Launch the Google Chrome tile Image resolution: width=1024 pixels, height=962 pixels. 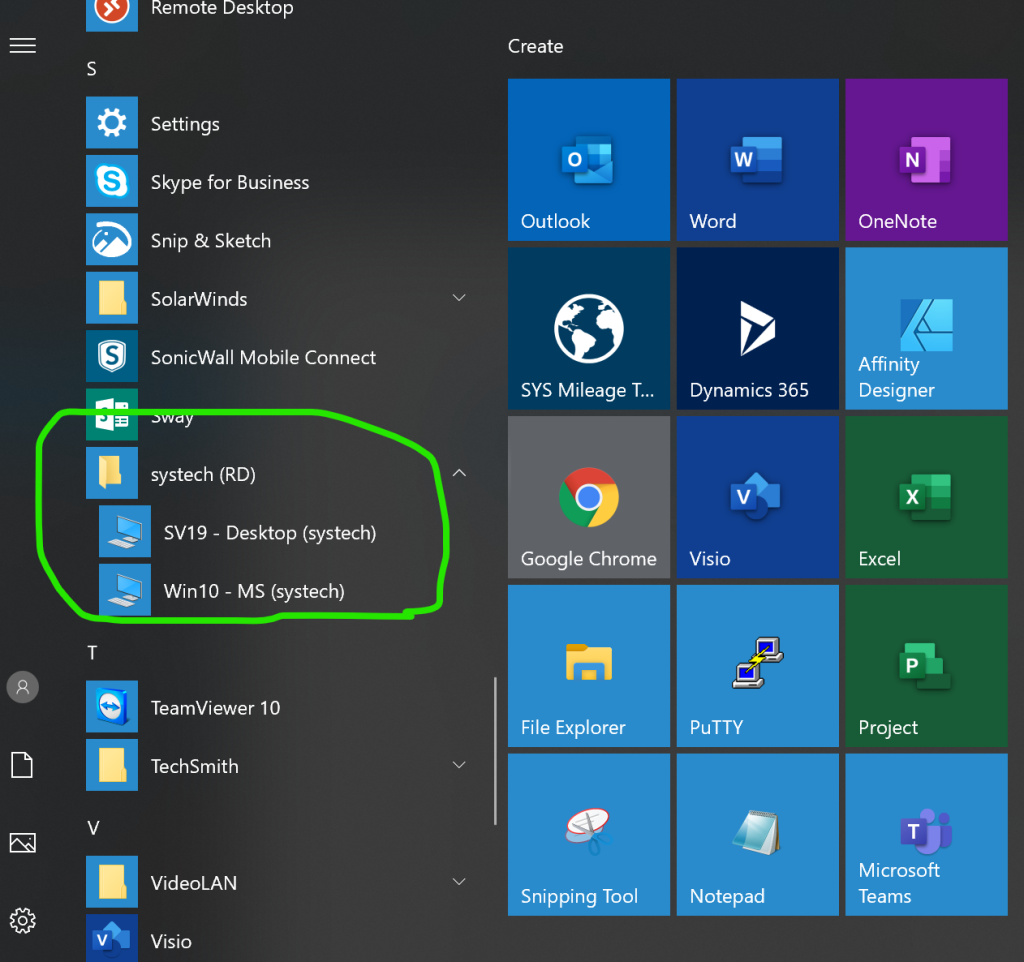pyautogui.click(x=588, y=497)
